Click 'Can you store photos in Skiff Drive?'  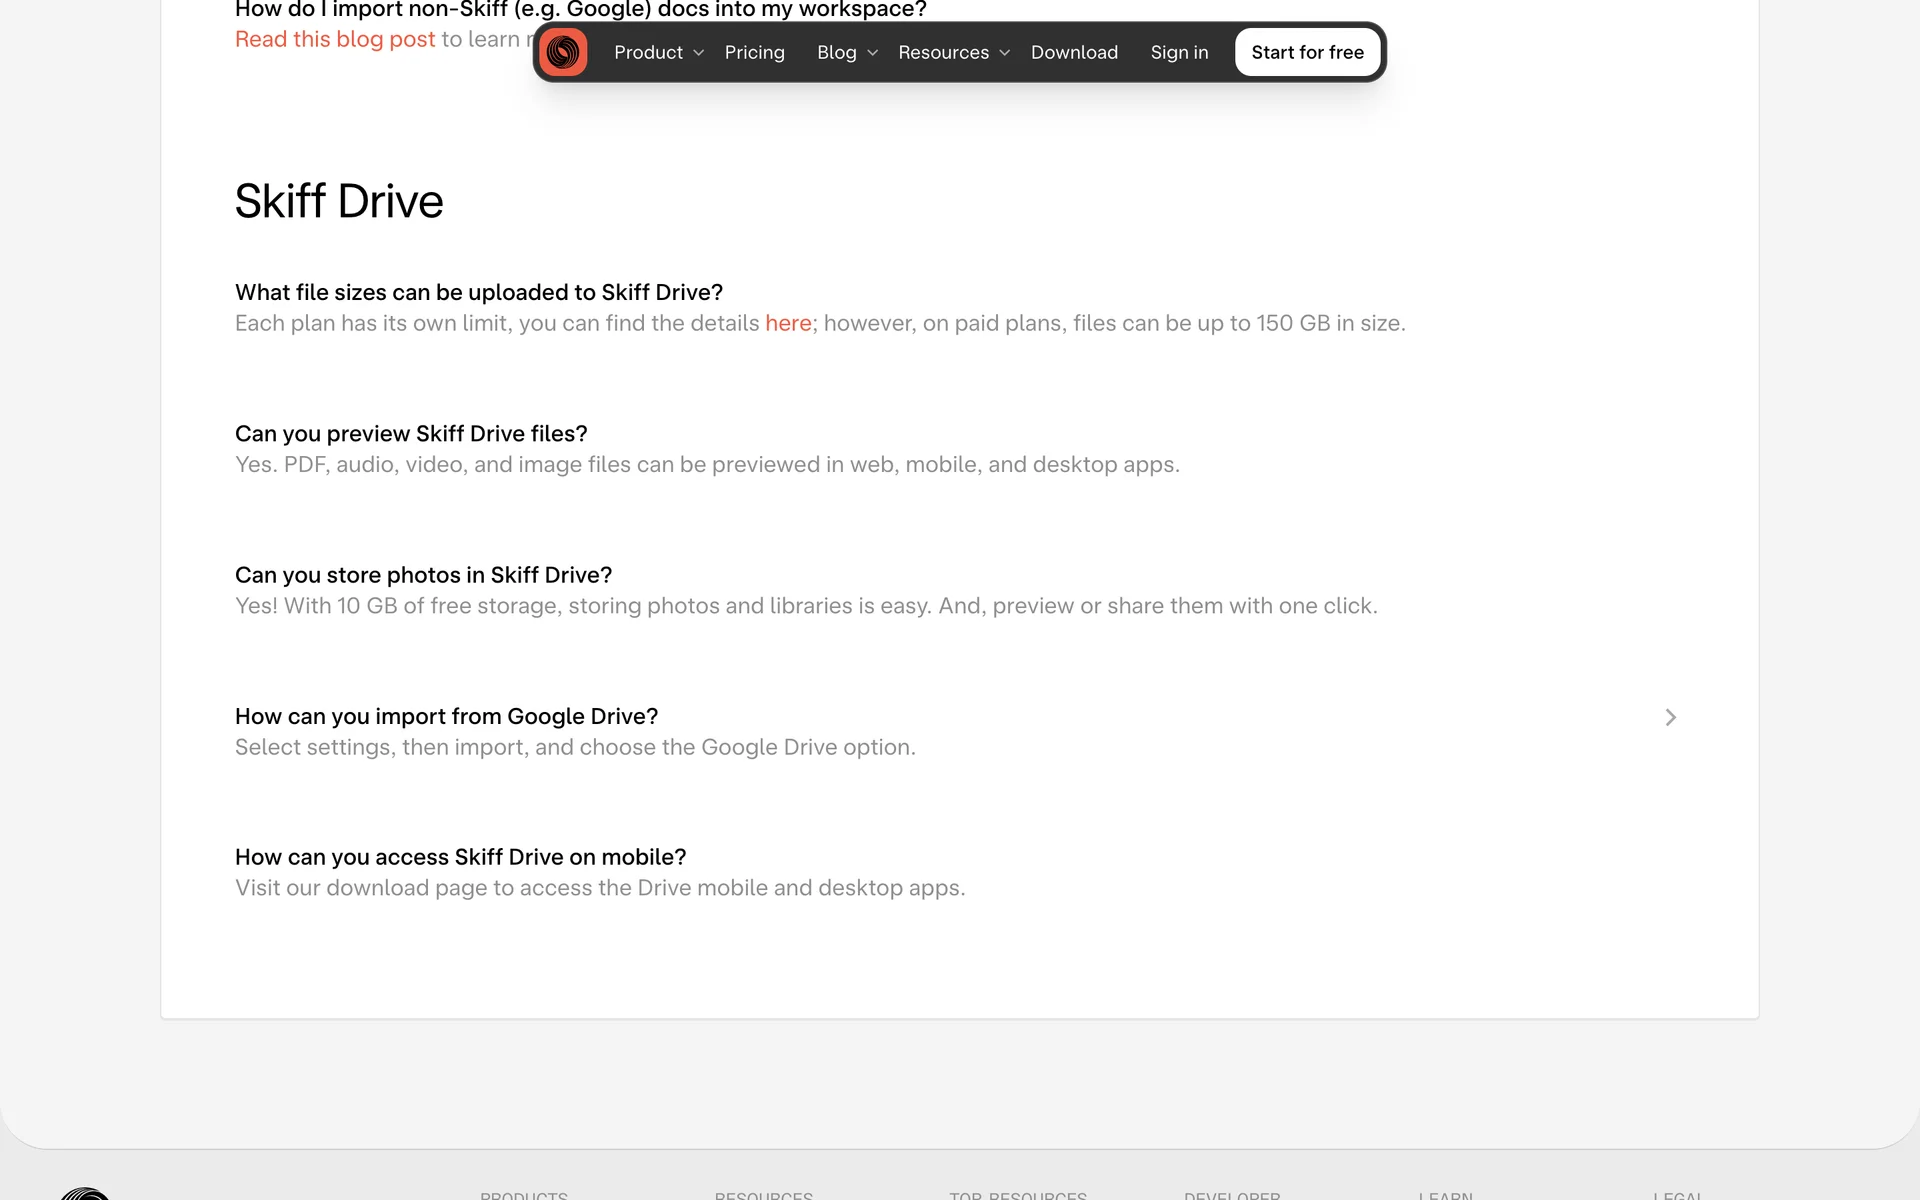click(x=423, y=575)
